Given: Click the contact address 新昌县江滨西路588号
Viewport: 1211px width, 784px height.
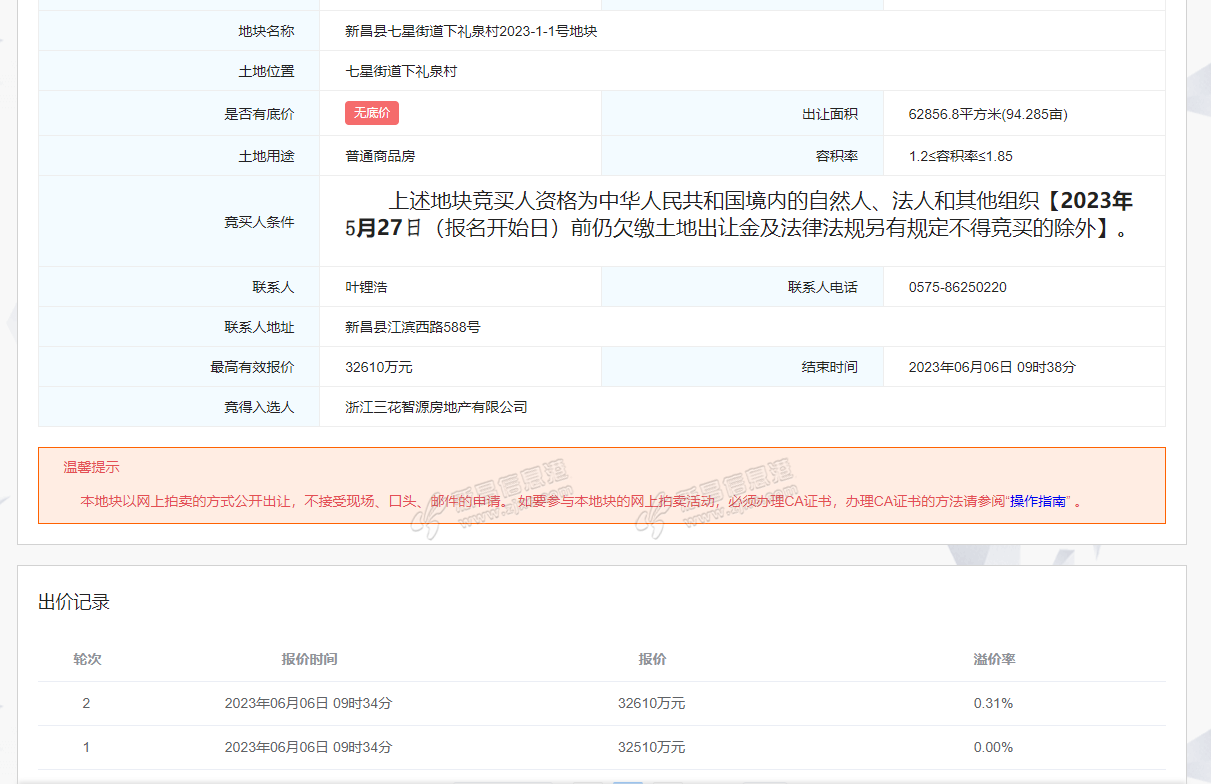Looking at the screenshot, I should 412,327.
